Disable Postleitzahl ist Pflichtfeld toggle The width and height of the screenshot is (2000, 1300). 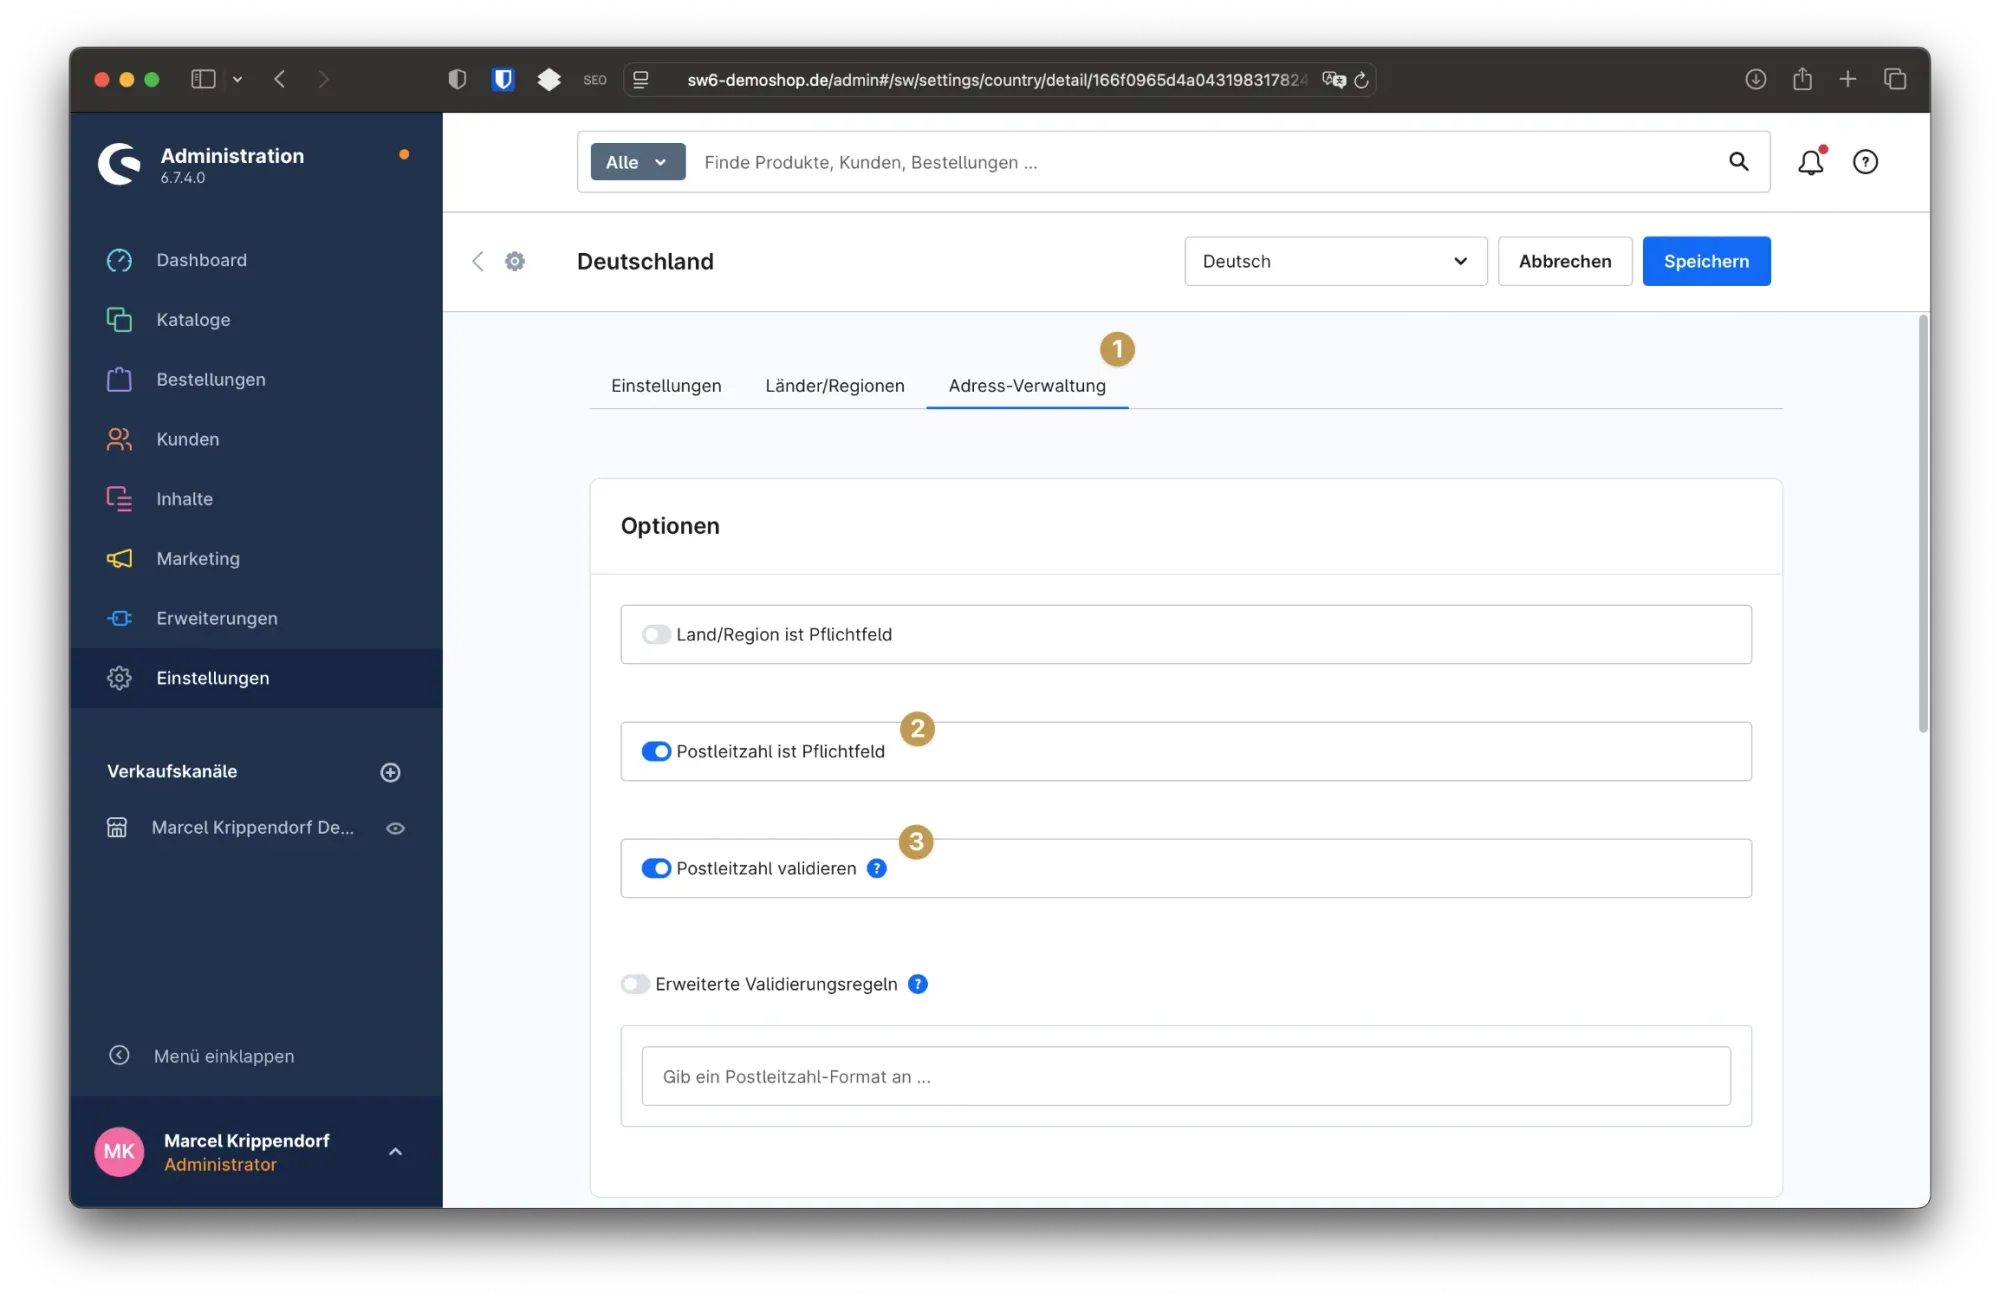coord(656,751)
